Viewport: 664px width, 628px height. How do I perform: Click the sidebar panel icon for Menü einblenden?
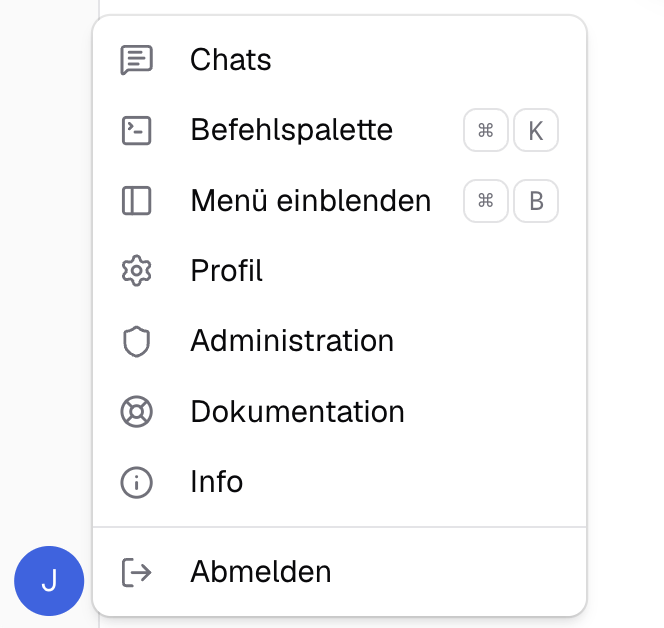tap(136, 201)
